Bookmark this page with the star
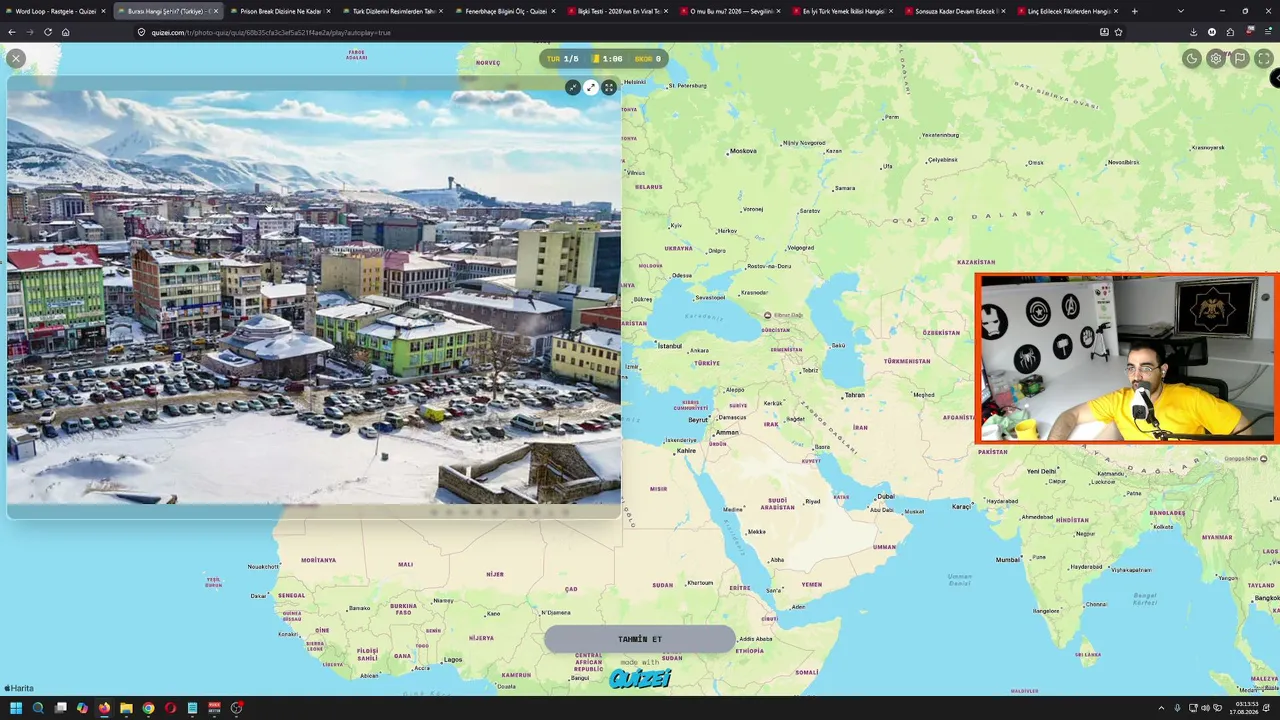The height and width of the screenshot is (720, 1280). click(x=1118, y=32)
